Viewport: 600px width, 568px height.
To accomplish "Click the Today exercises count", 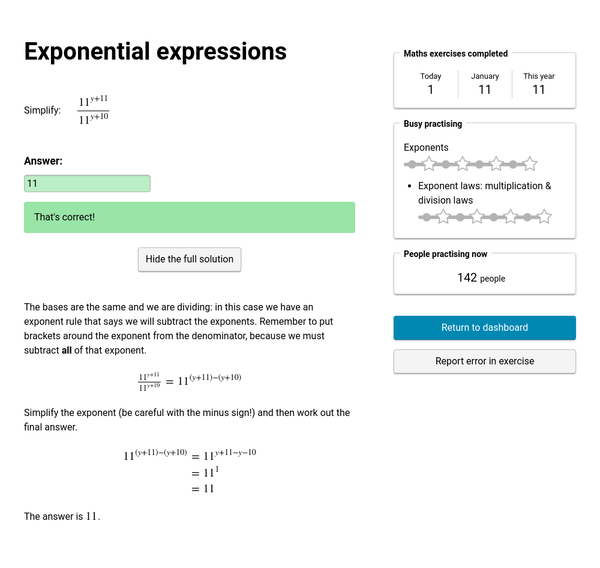I will 430,89.
